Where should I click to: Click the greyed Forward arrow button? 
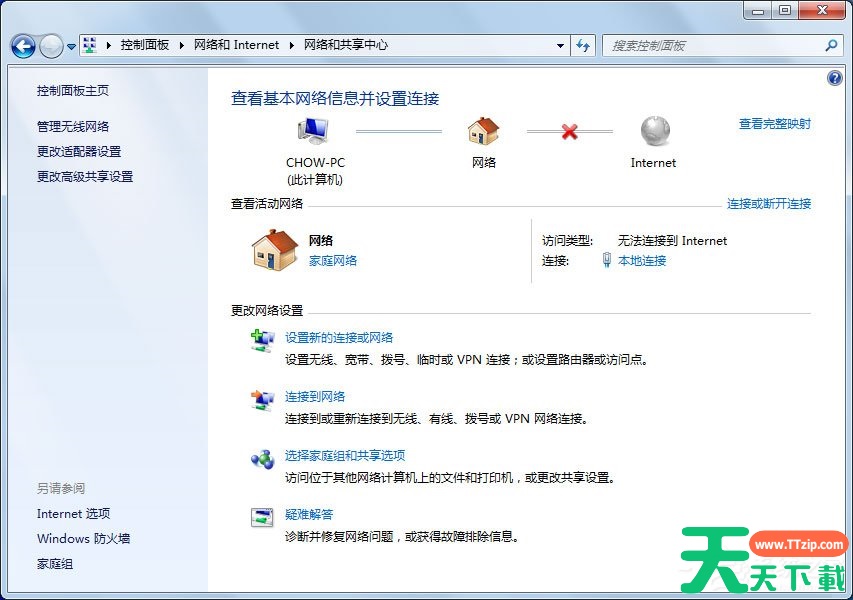tap(52, 46)
